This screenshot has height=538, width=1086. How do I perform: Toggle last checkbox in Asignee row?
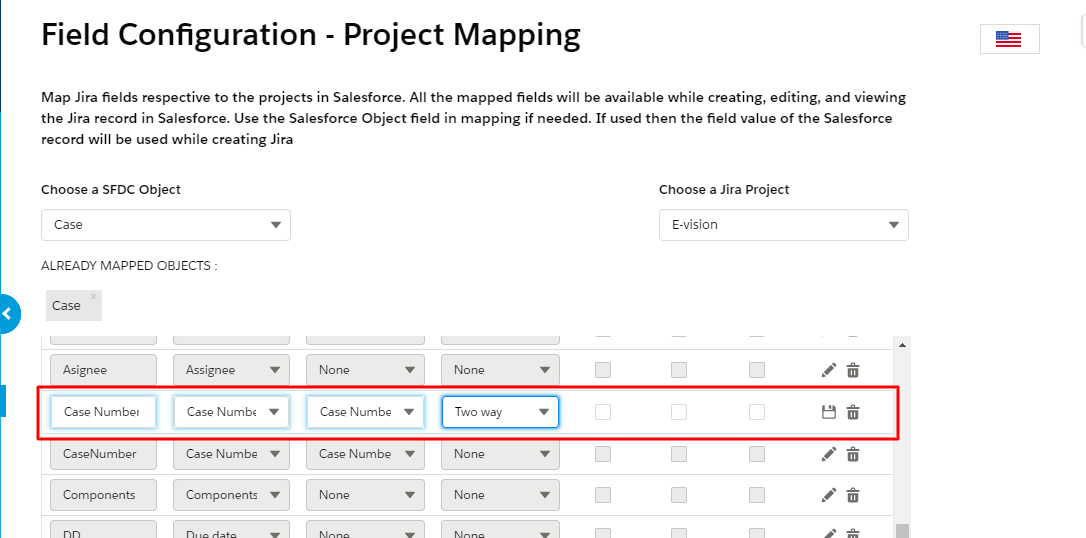(757, 370)
